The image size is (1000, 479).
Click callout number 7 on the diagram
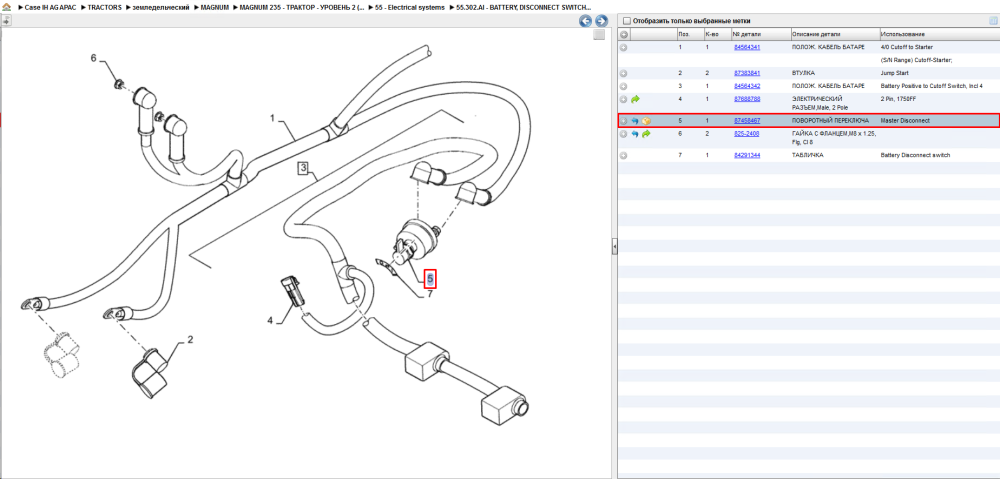pyautogui.click(x=429, y=294)
